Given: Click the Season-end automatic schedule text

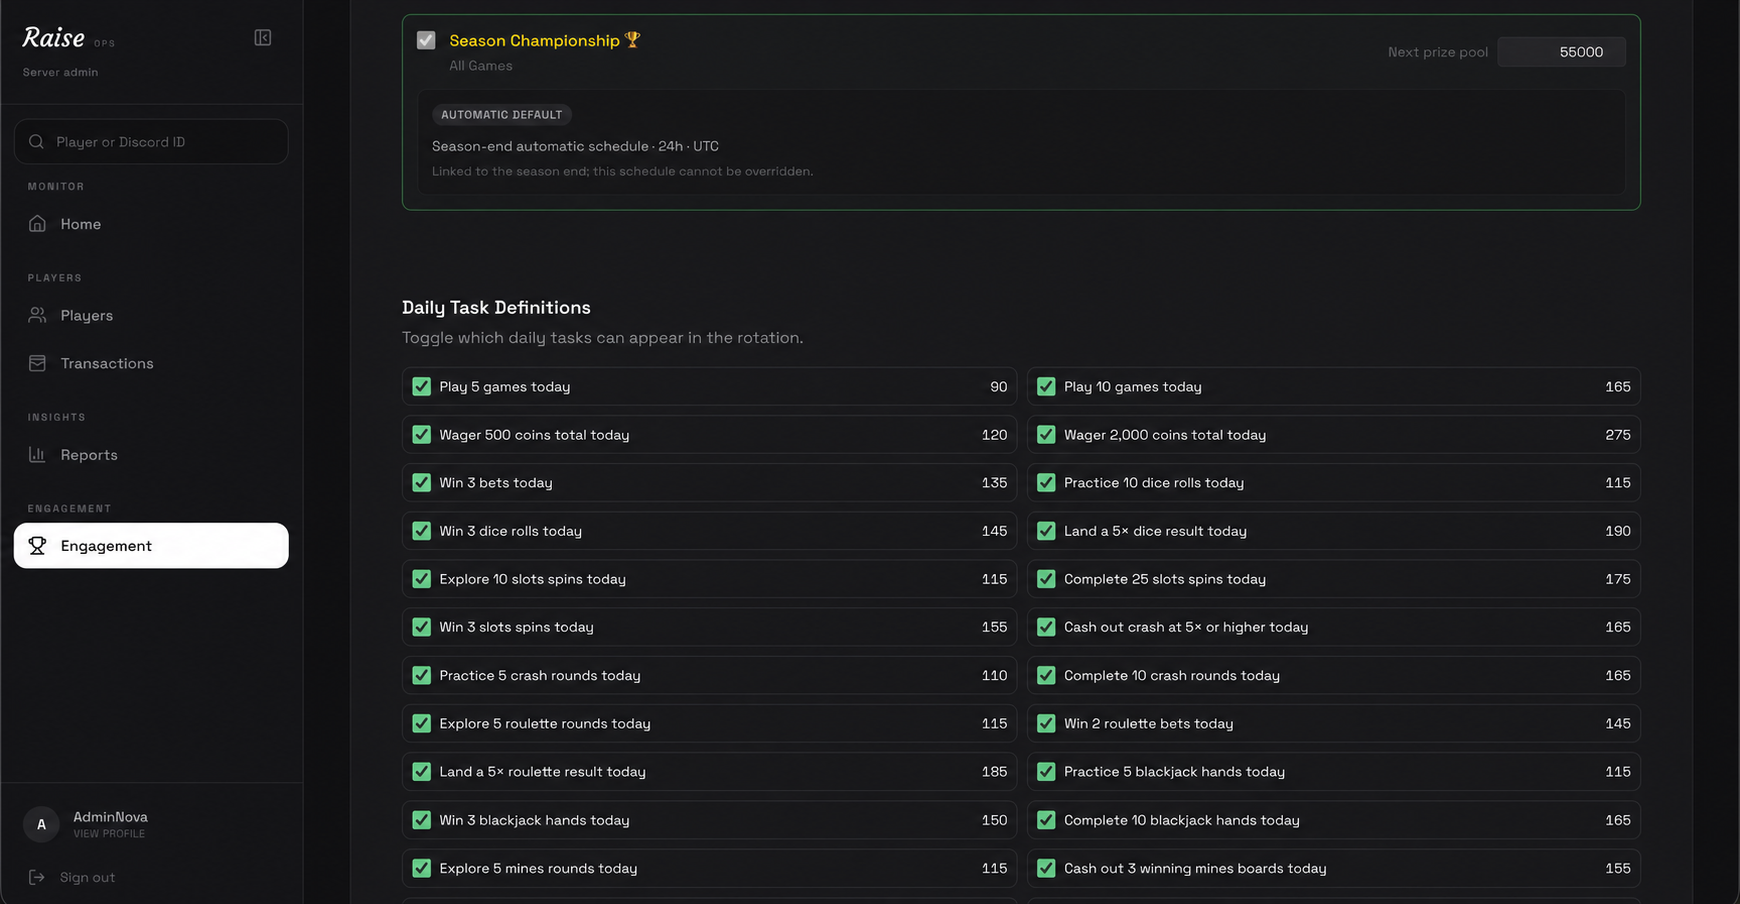Looking at the screenshot, I should click(575, 146).
